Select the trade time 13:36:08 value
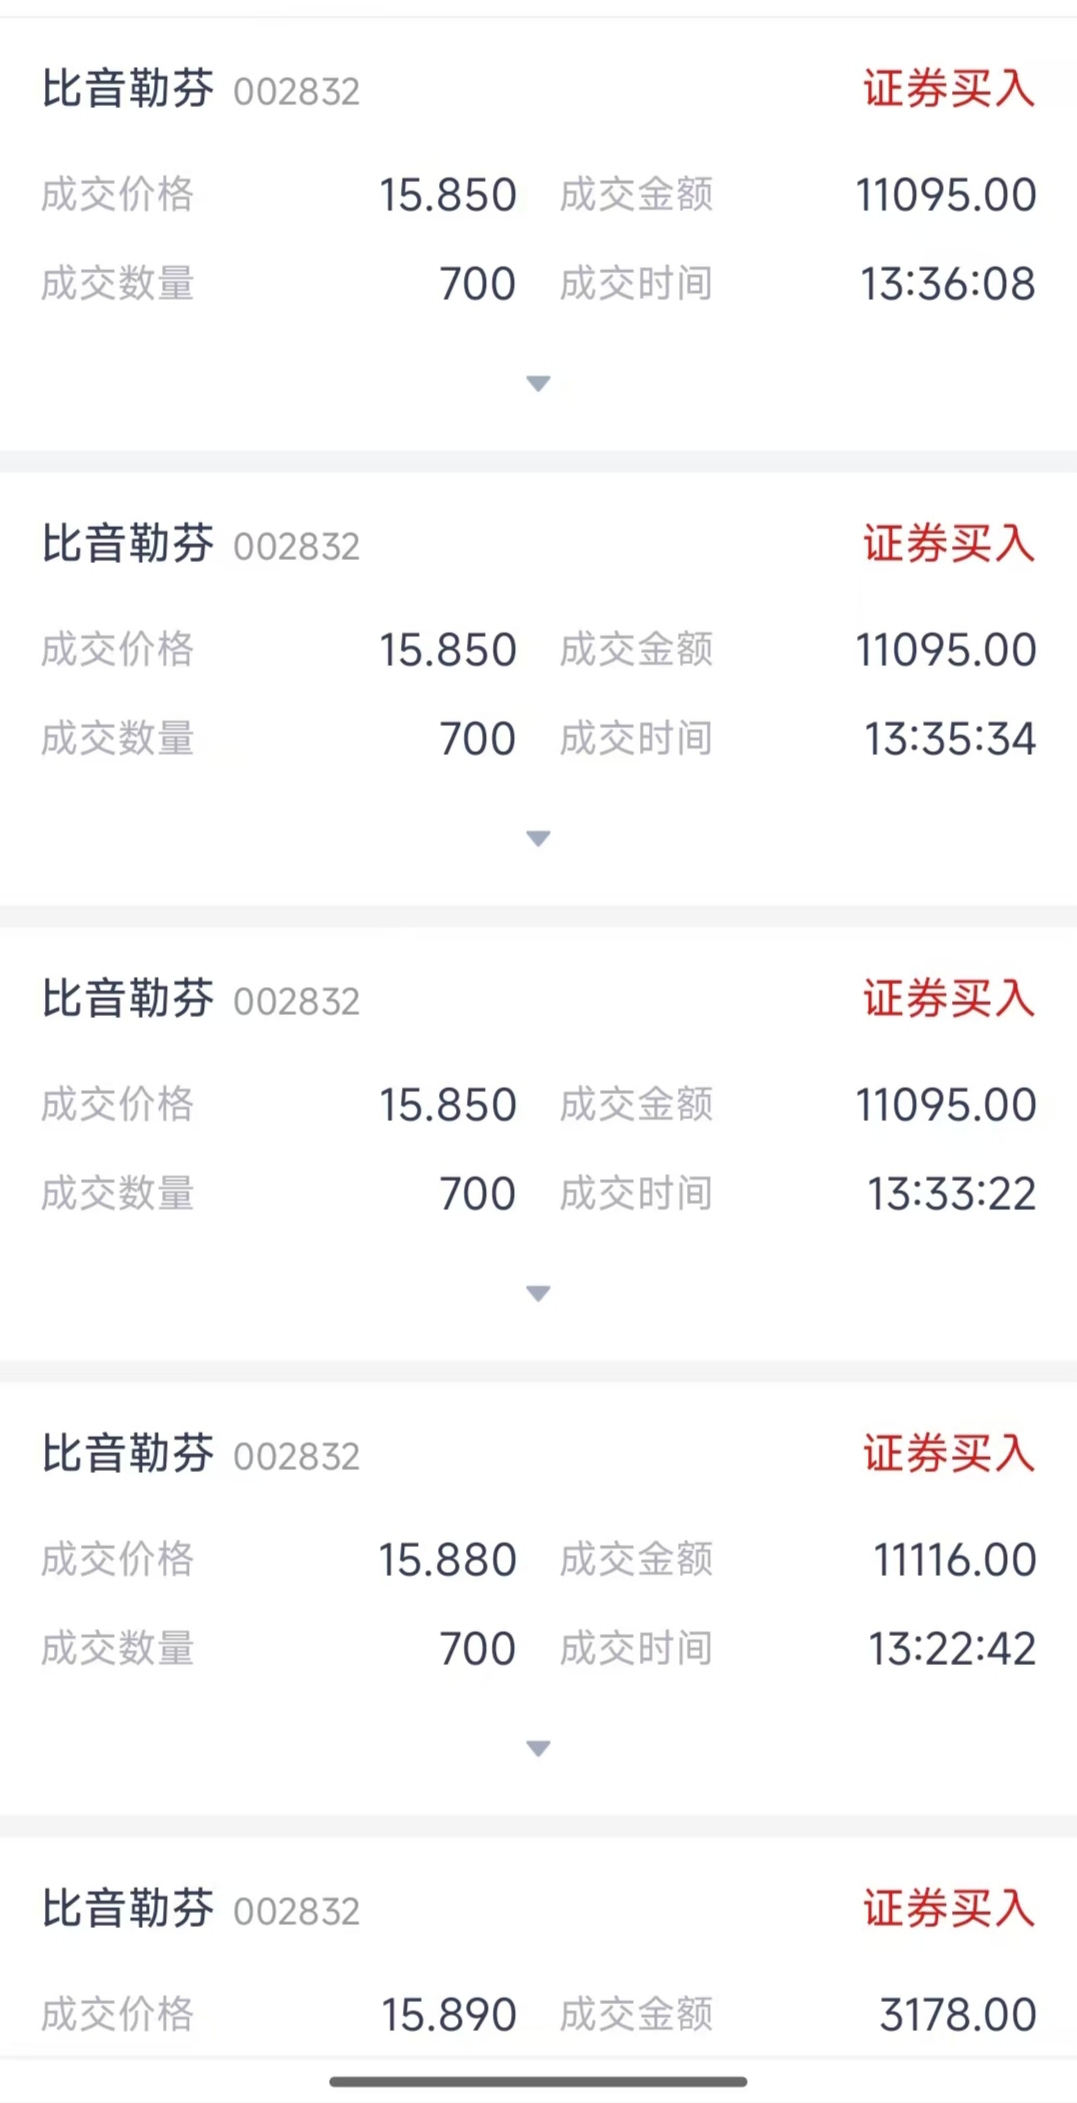This screenshot has width=1077, height=2103. point(948,284)
